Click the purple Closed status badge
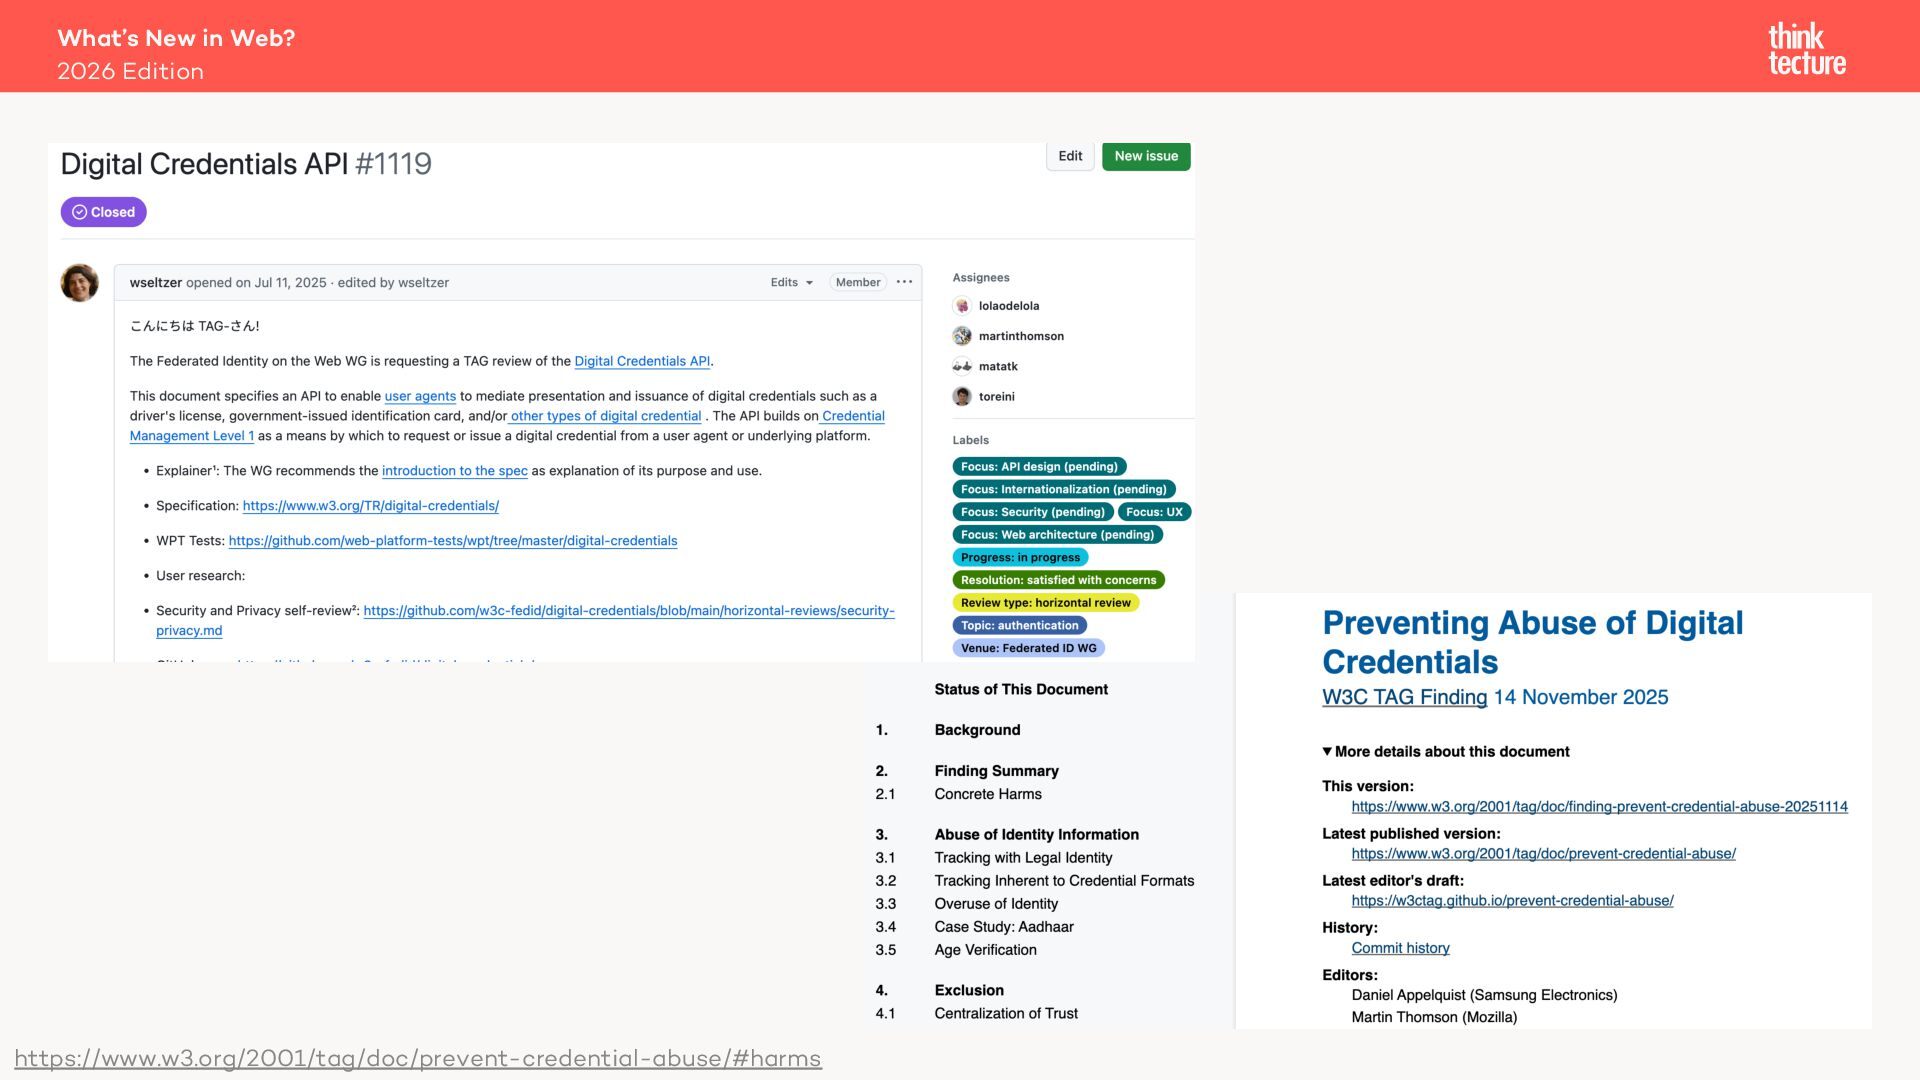Viewport: 1920px width, 1080px height. click(x=103, y=212)
